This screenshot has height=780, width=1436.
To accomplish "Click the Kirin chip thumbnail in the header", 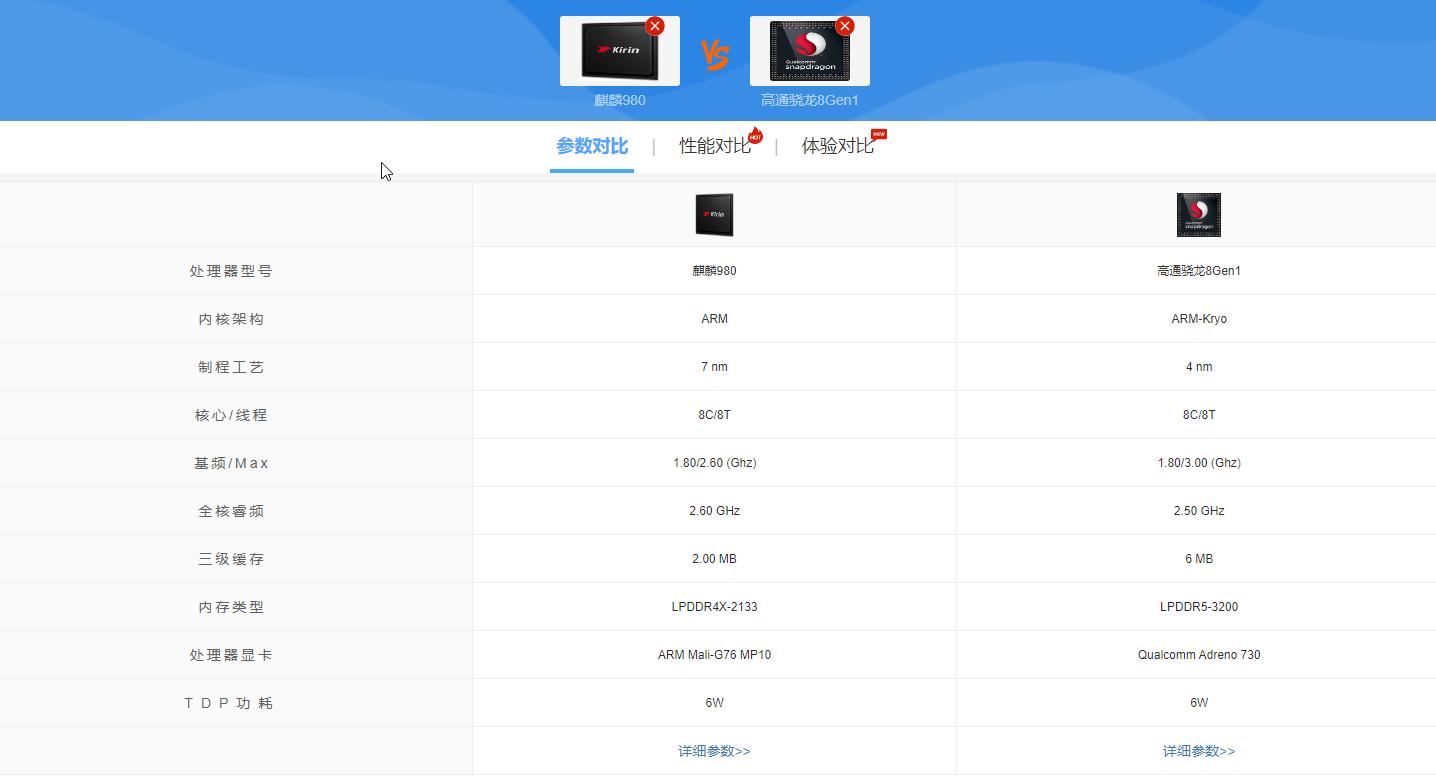I will [x=620, y=51].
